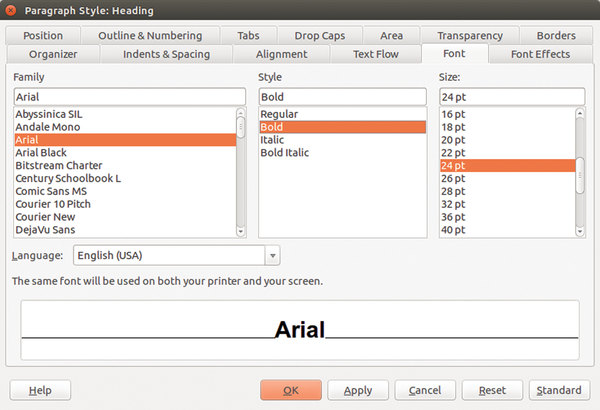Select 20 pt font size
Image resolution: width=600 pixels, height=410 pixels.
click(507, 140)
